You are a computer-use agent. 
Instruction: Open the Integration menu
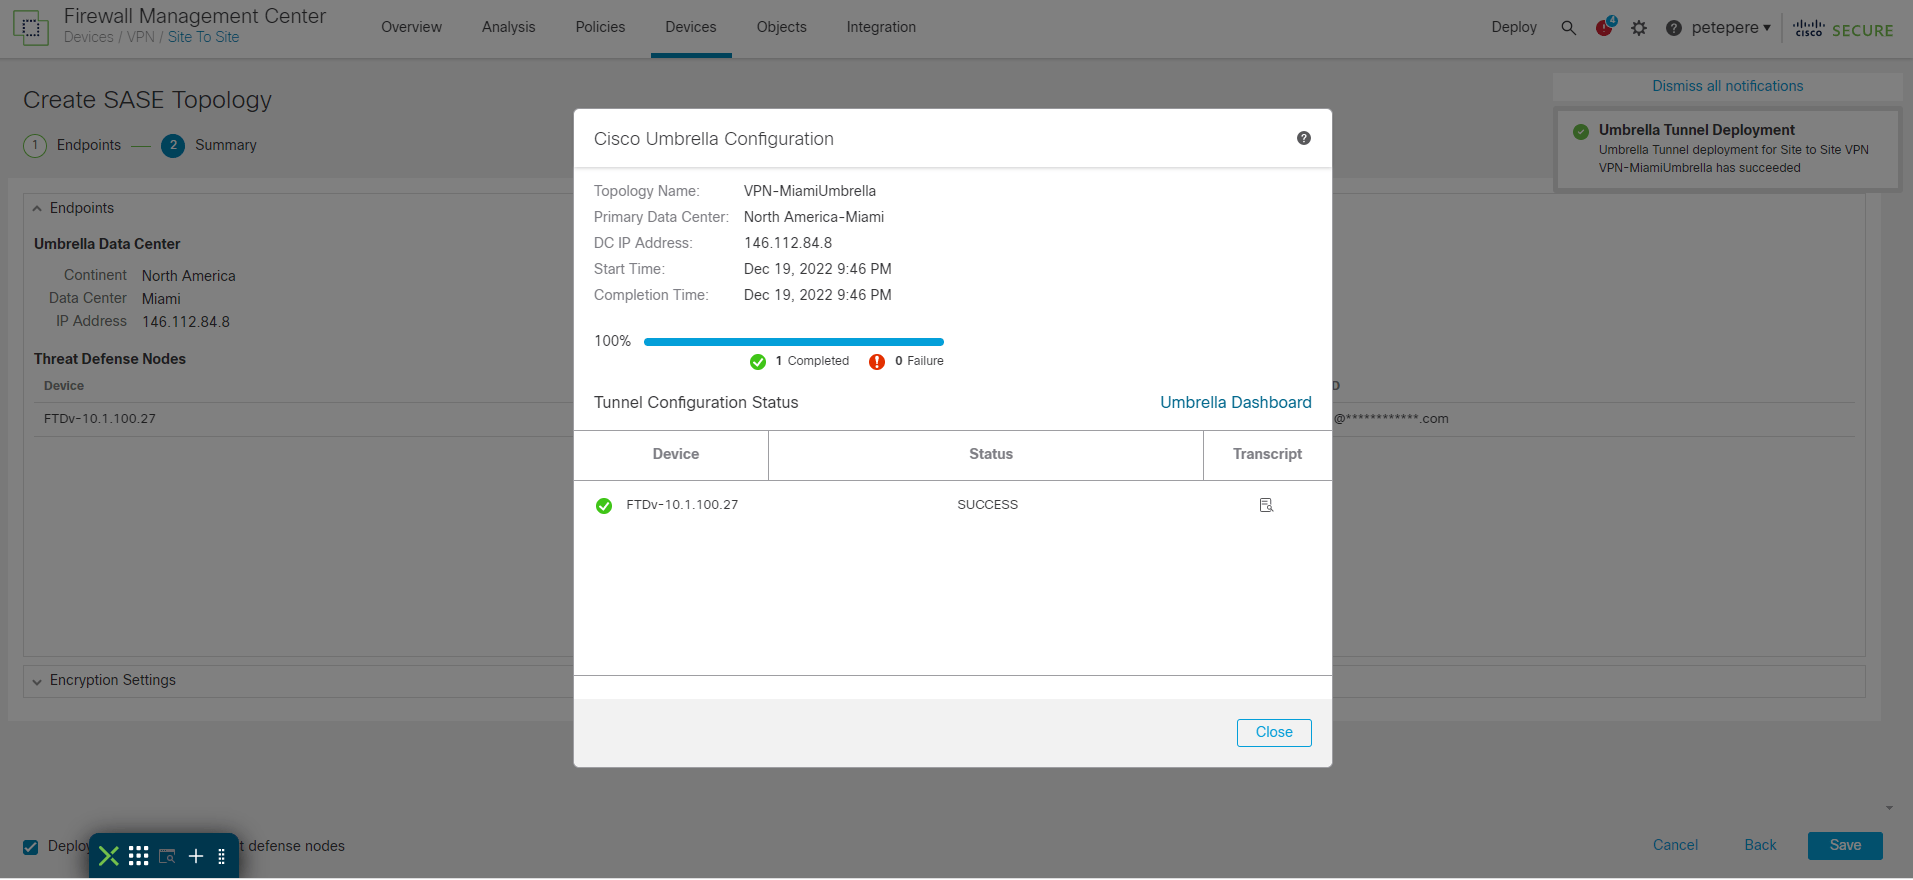point(881,27)
